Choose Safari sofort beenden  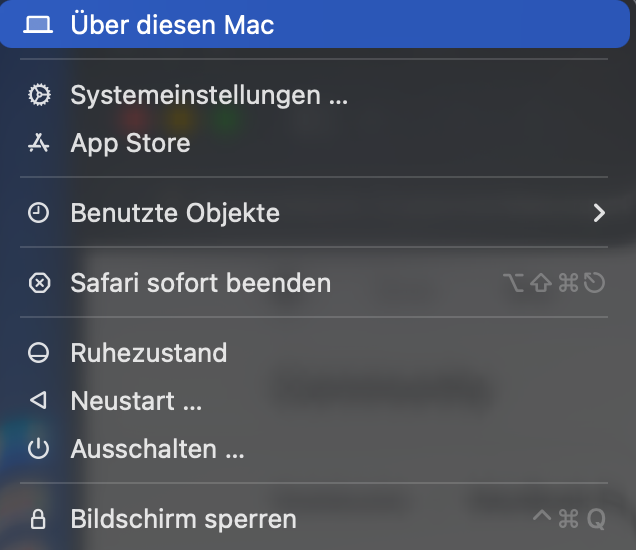200,283
